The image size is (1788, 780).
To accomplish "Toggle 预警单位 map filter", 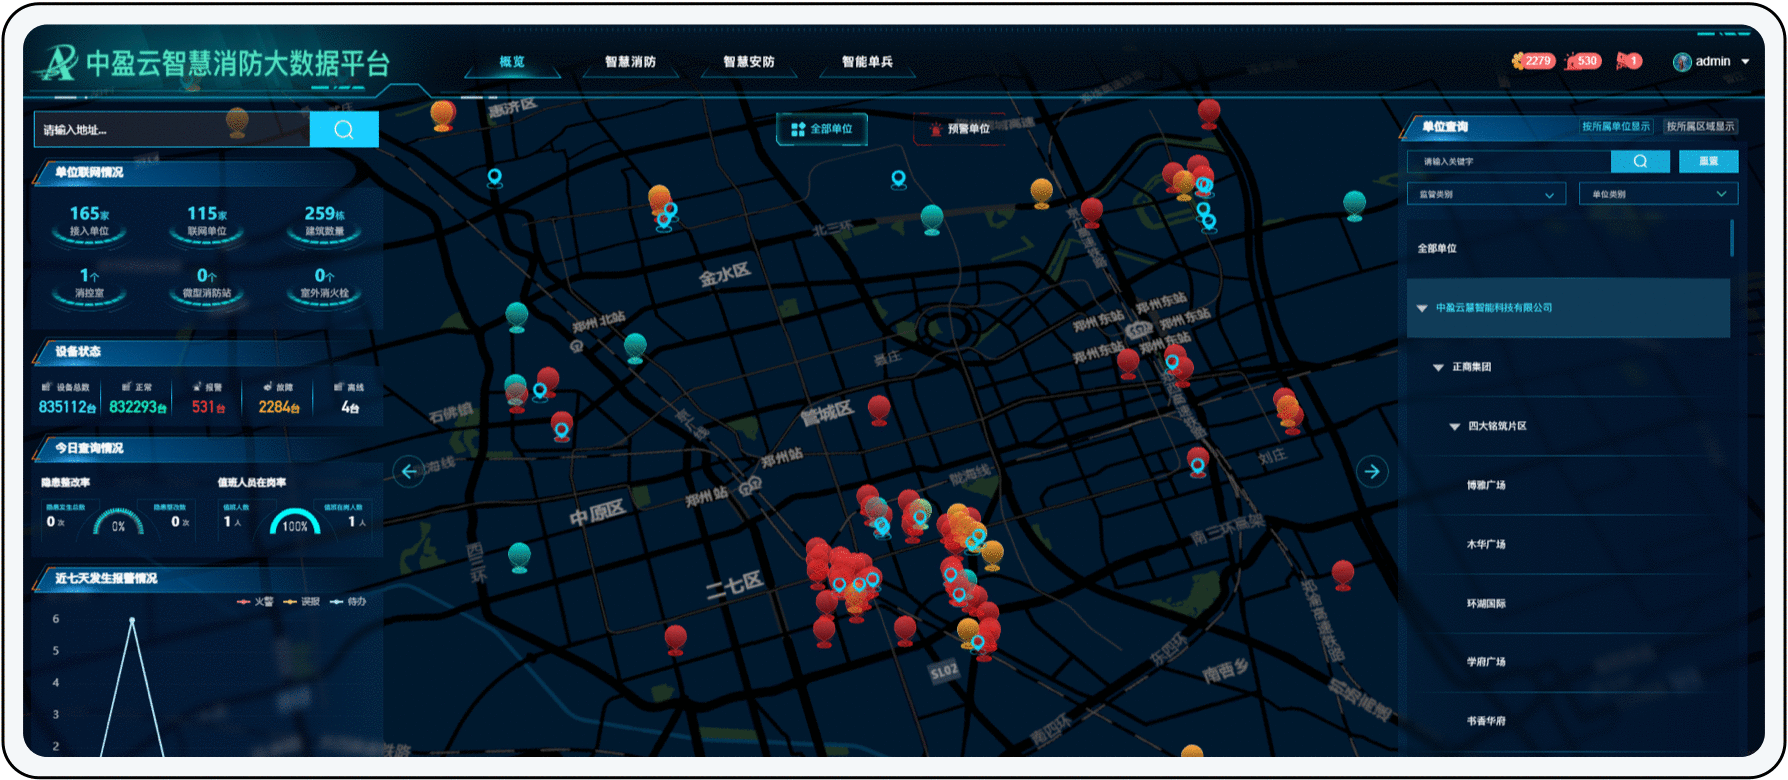I will pos(959,129).
